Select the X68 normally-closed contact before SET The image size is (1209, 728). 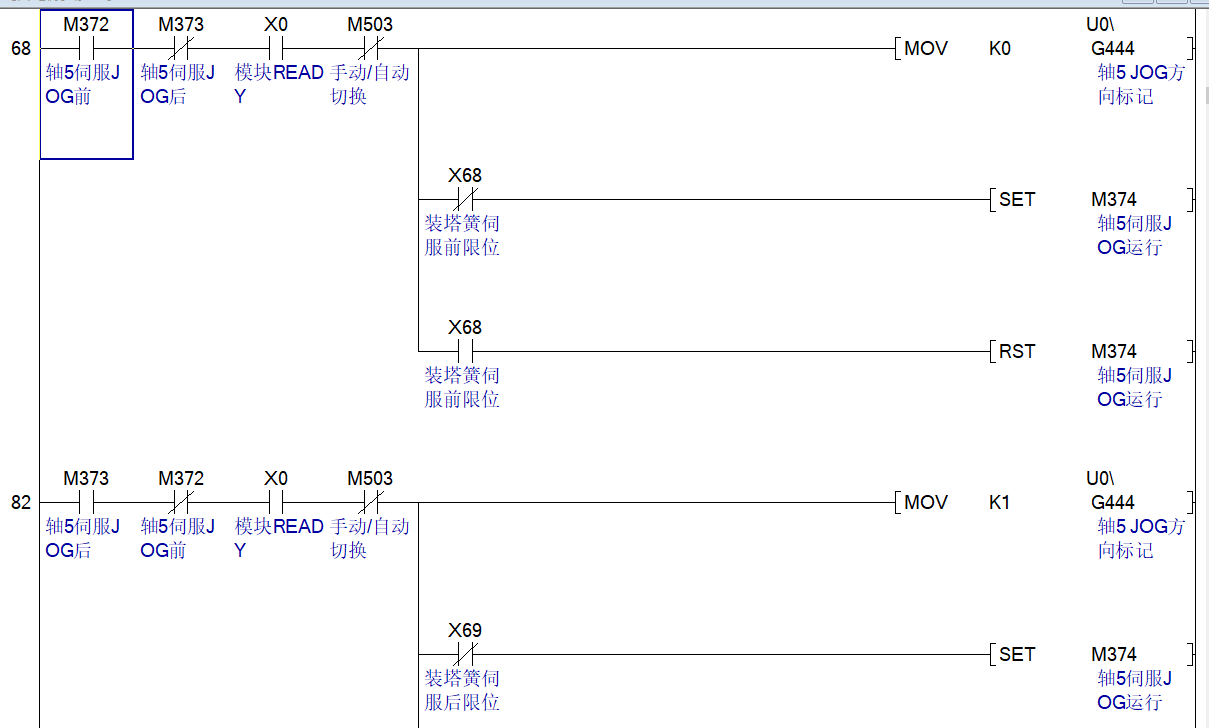[465, 199]
